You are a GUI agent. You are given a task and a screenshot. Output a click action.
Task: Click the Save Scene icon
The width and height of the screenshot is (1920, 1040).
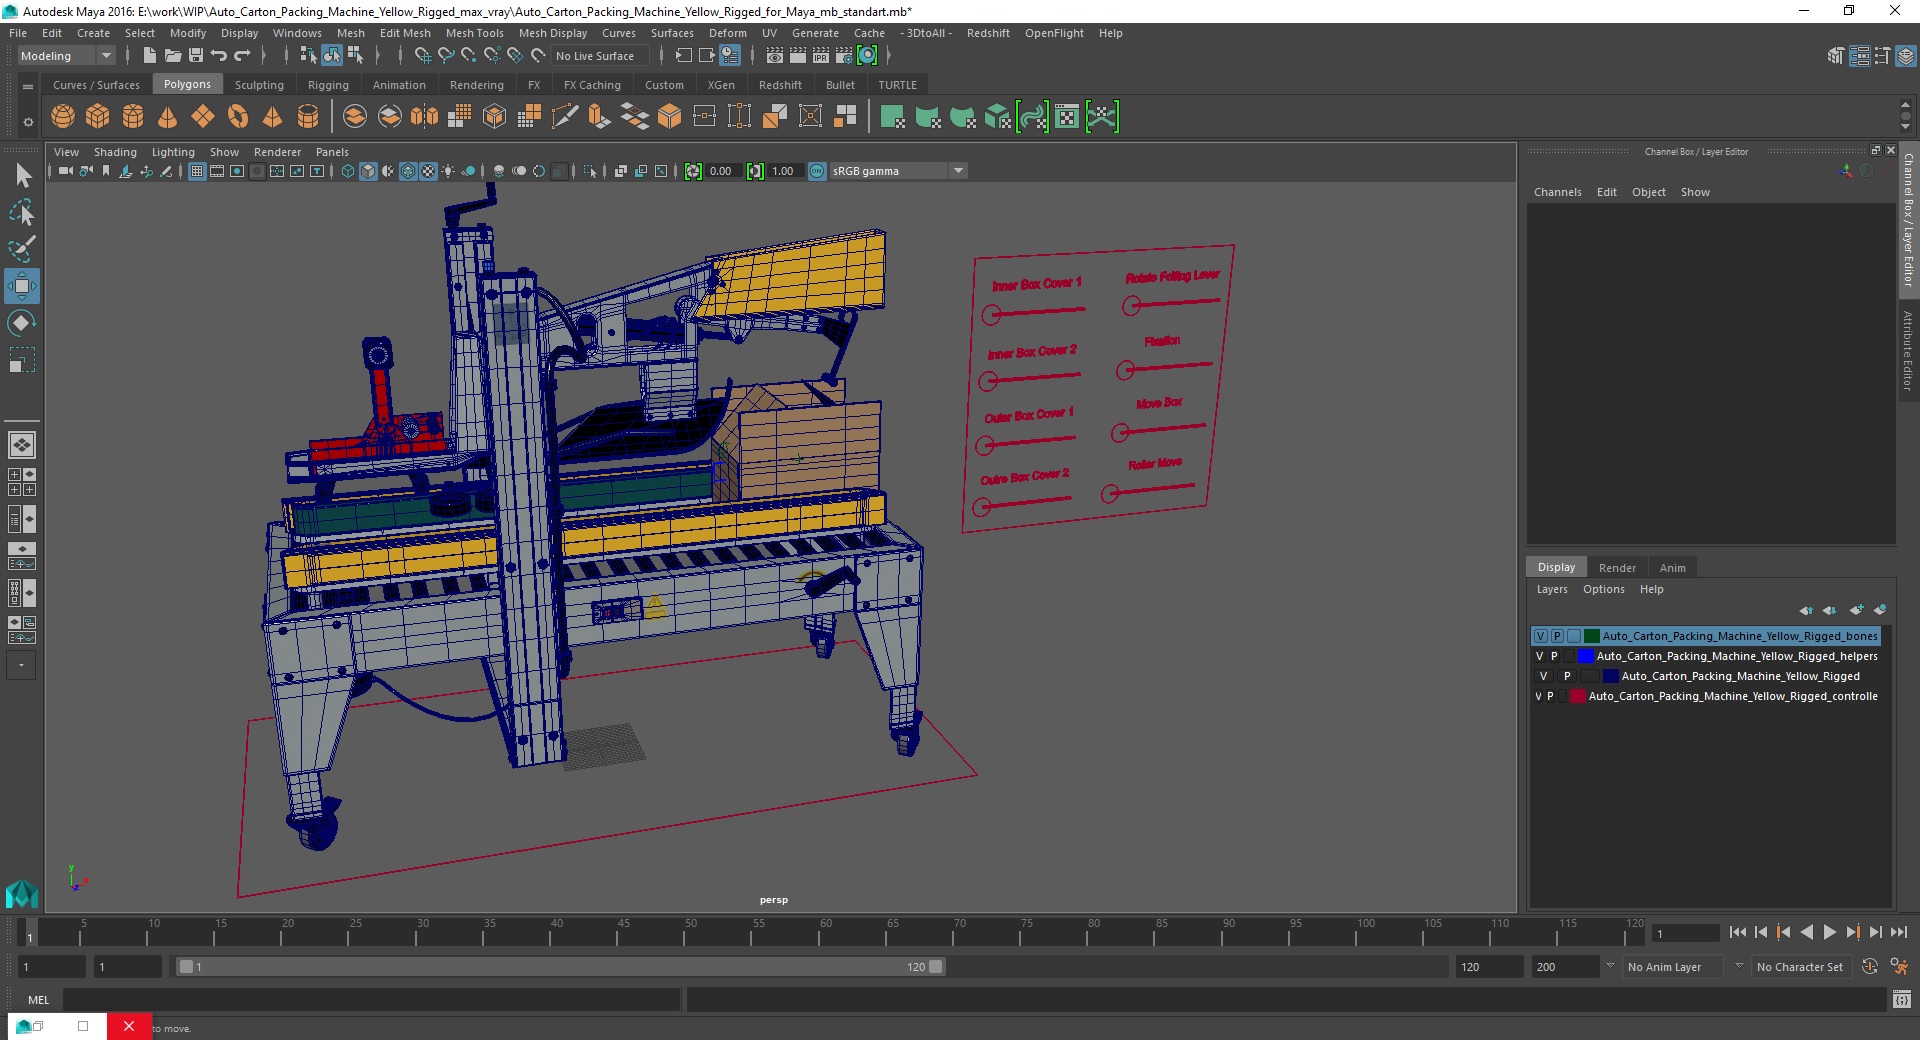(196, 56)
